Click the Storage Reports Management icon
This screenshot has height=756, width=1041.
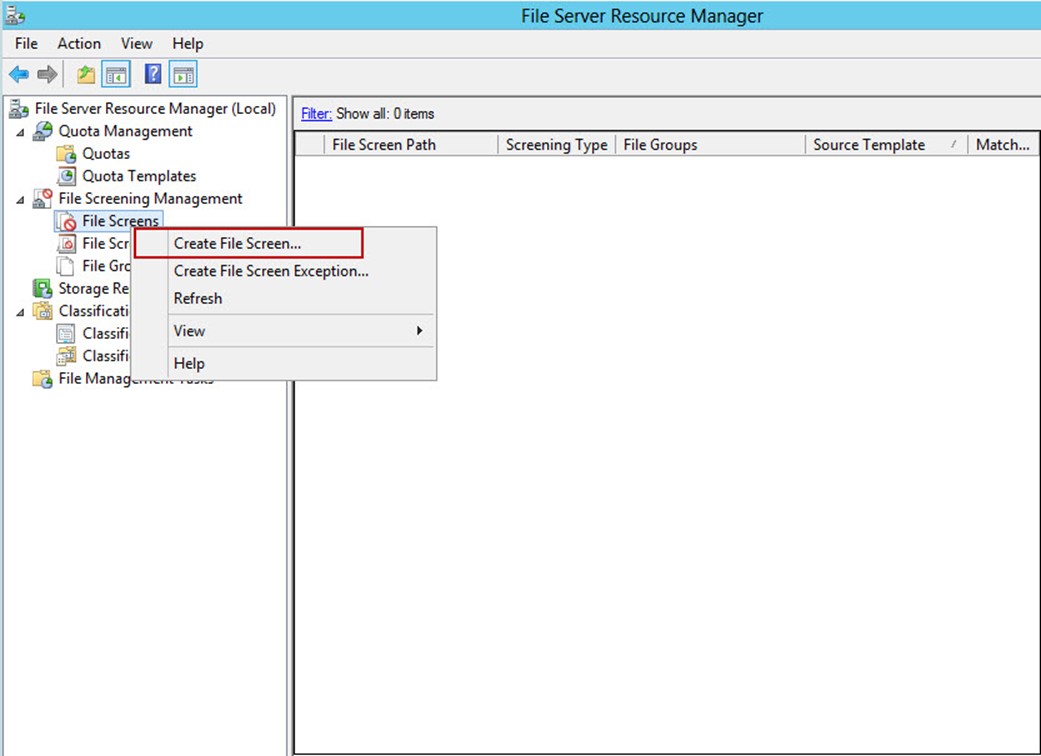click(42, 288)
